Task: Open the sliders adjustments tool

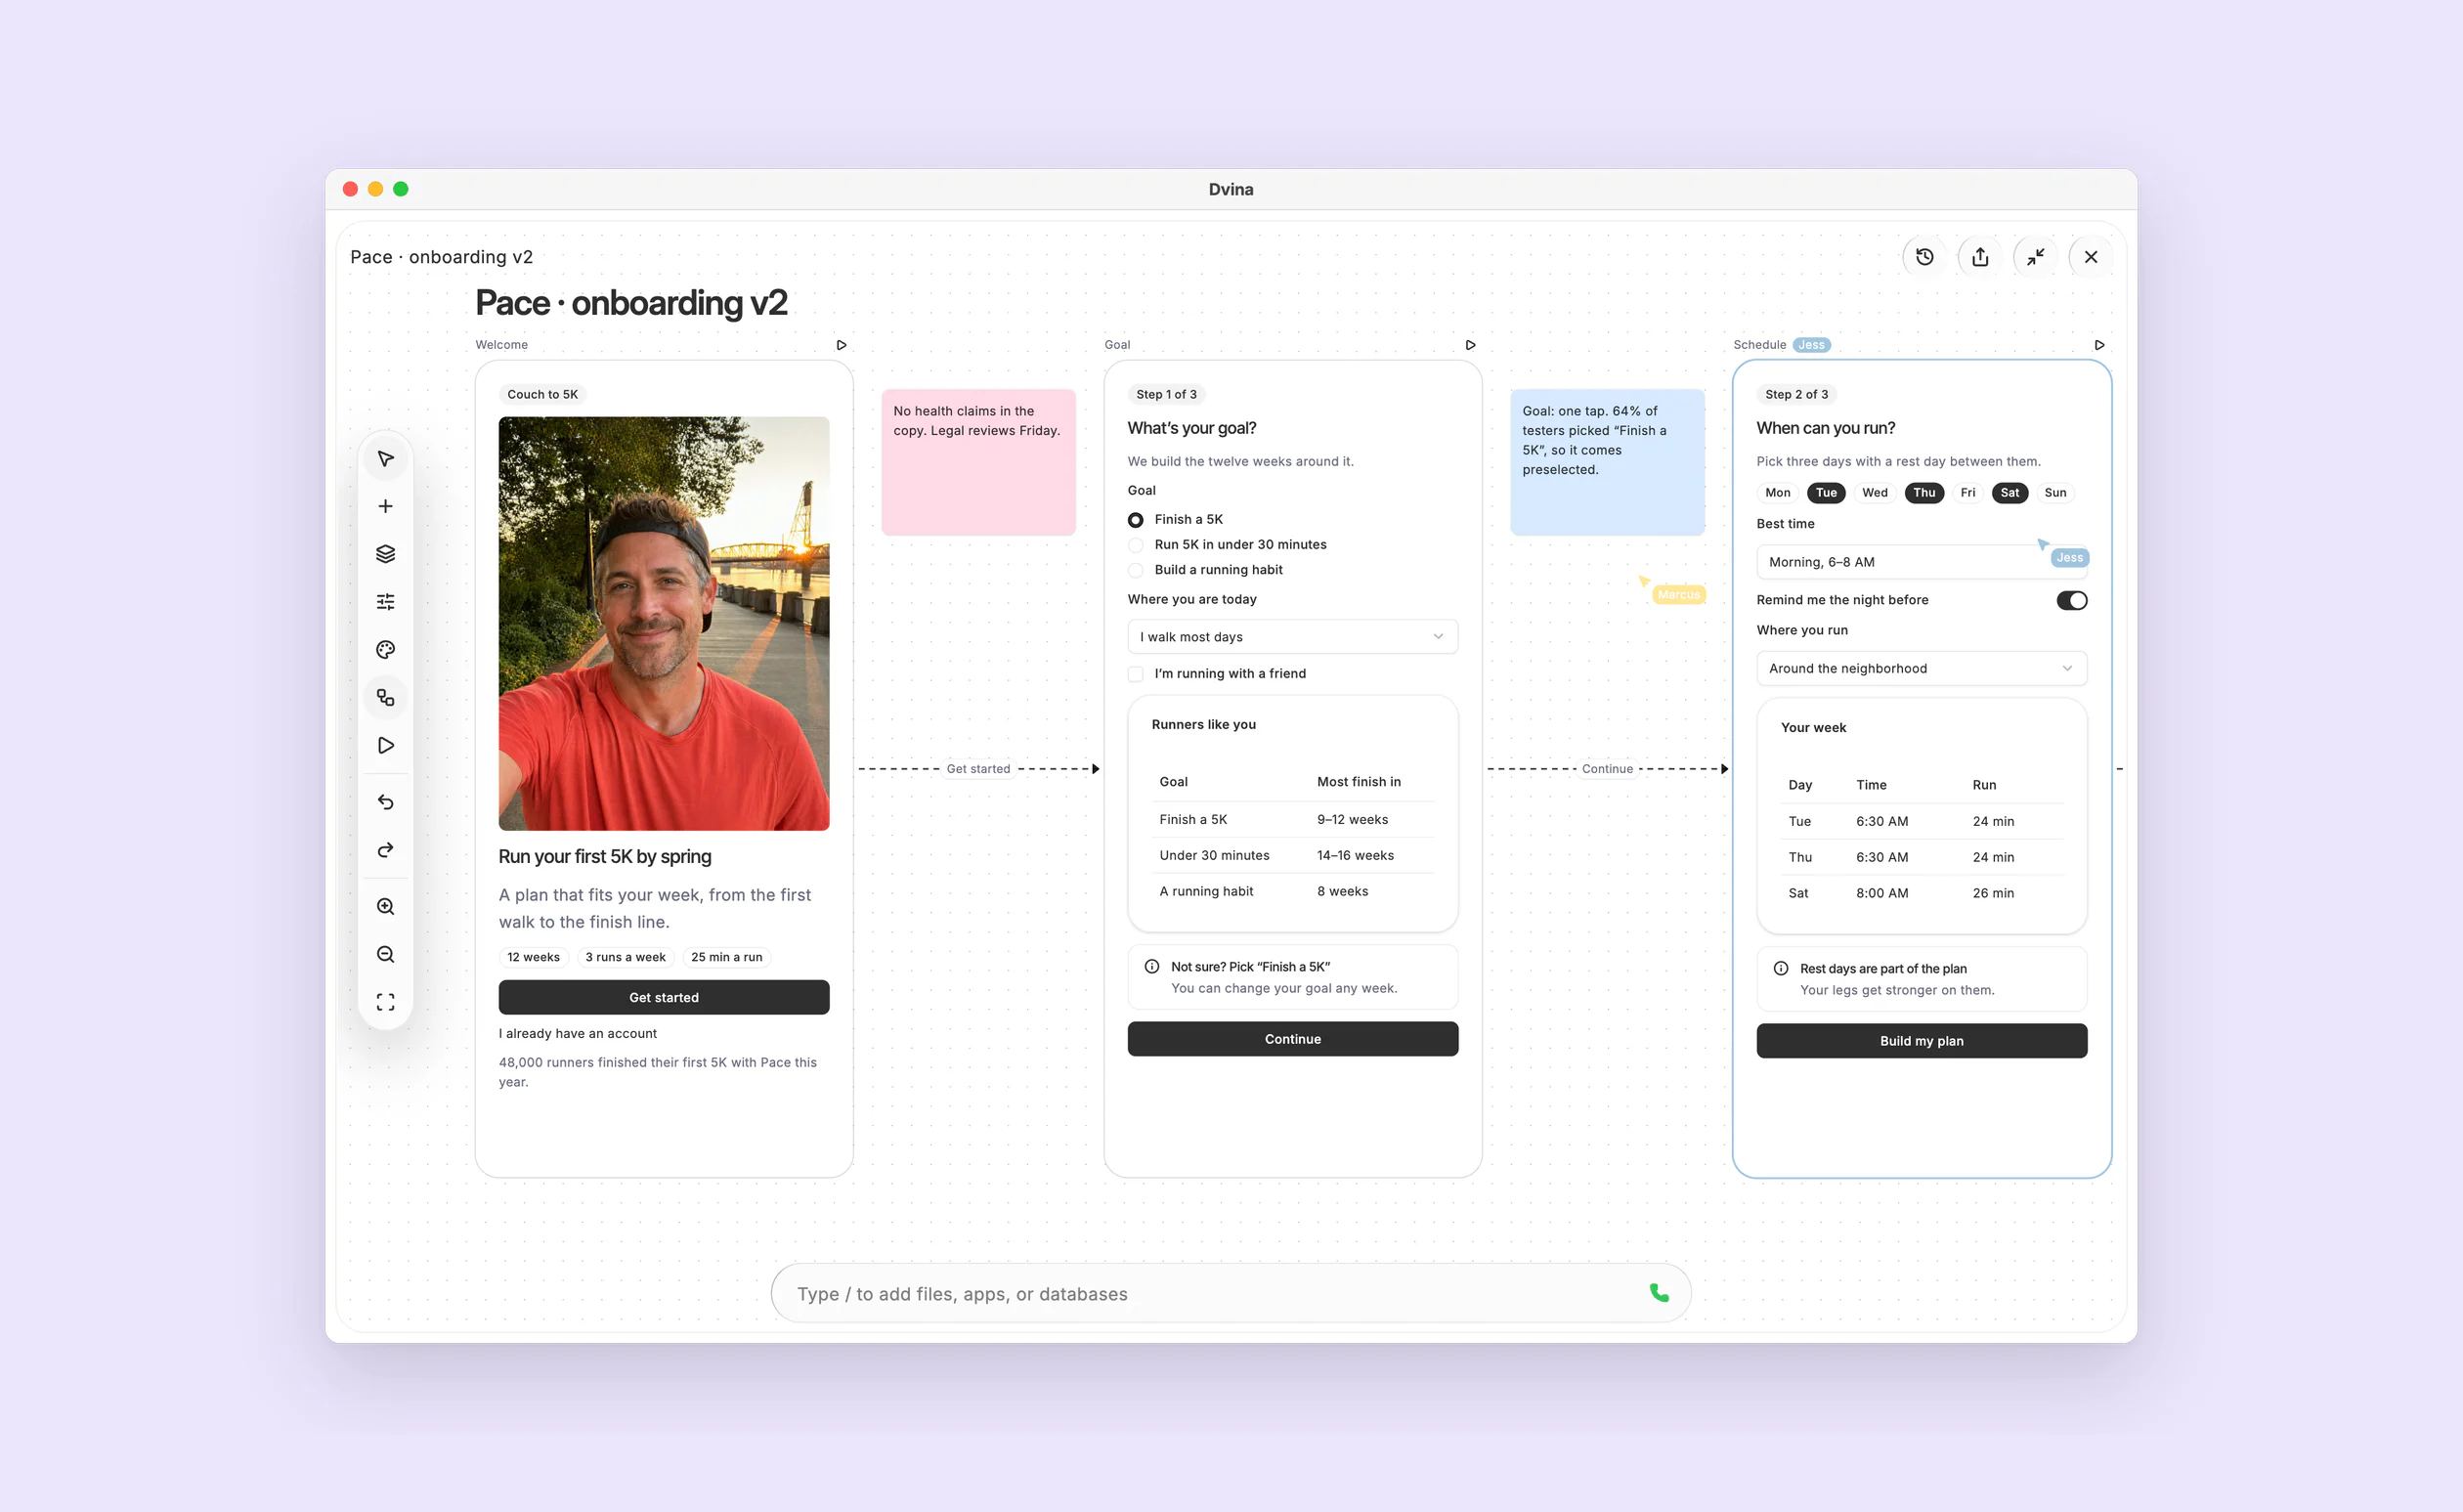Action: coord(385,602)
